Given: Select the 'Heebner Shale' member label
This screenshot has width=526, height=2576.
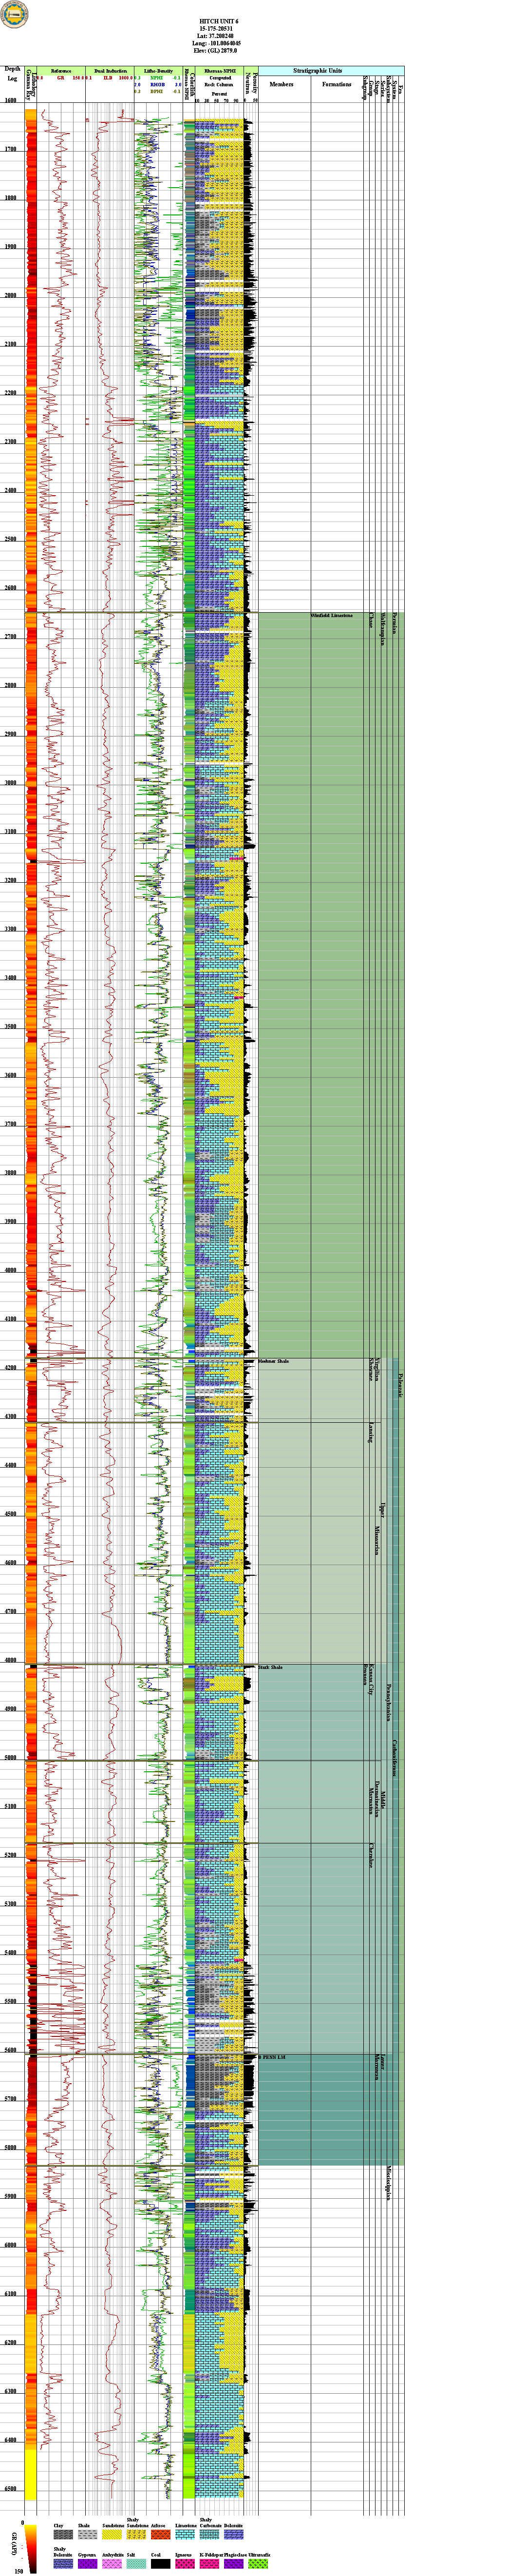Looking at the screenshot, I should tap(273, 1362).
